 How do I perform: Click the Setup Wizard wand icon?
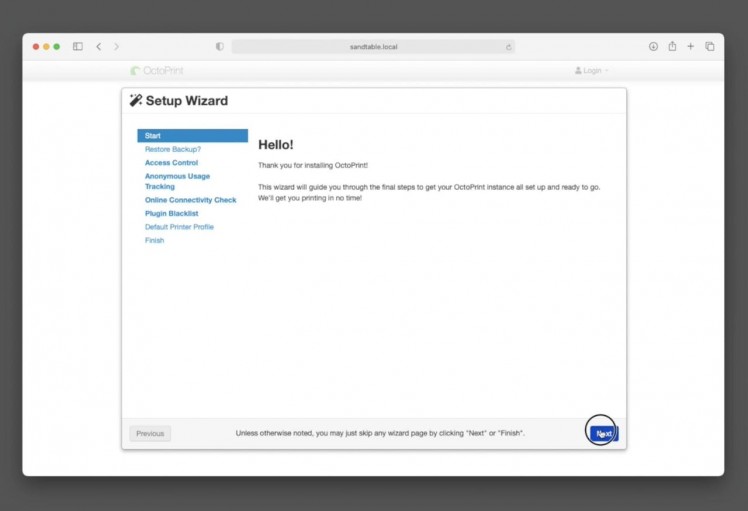point(136,100)
